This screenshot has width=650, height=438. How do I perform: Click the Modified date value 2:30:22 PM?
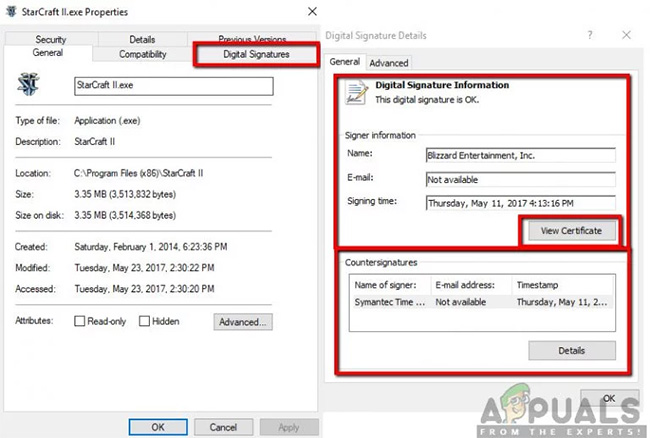(144, 268)
